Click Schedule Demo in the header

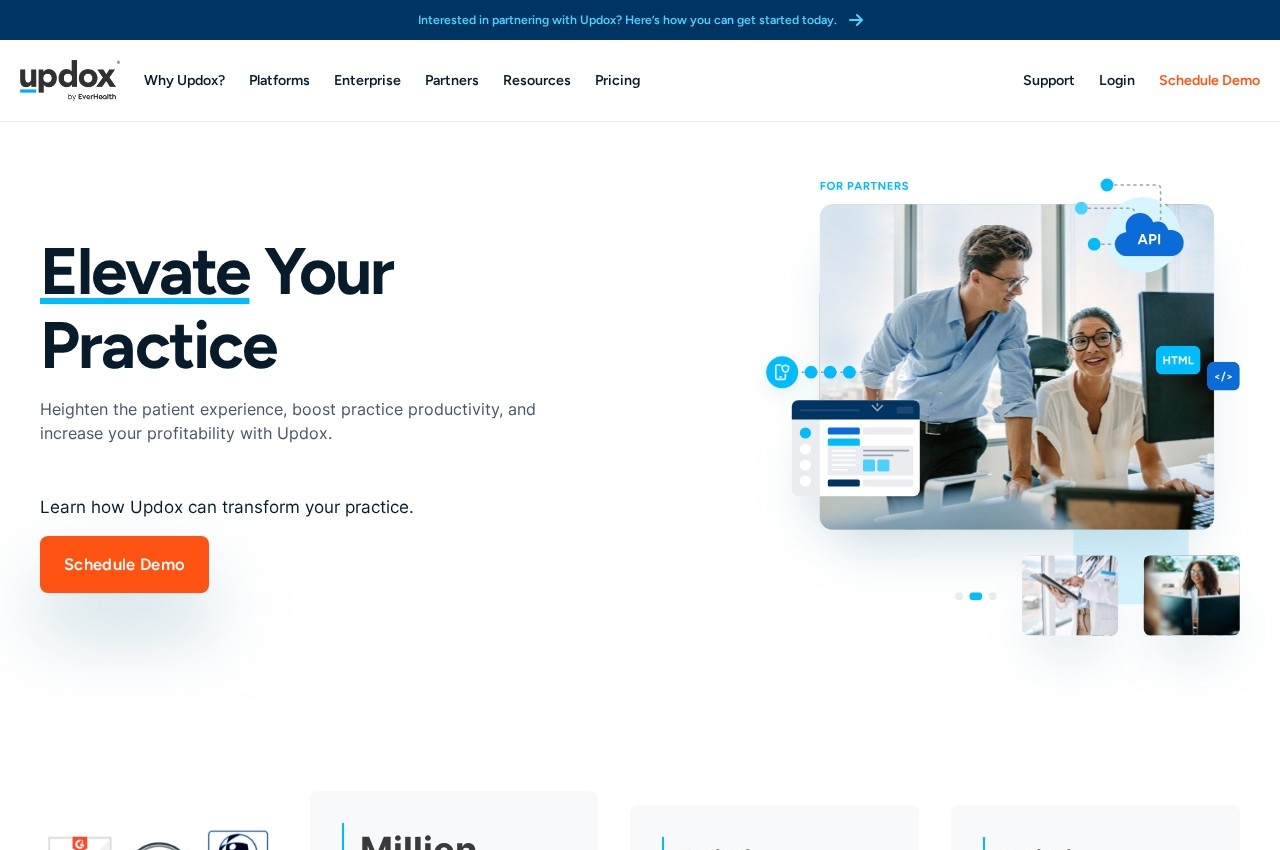(1209, 80)
